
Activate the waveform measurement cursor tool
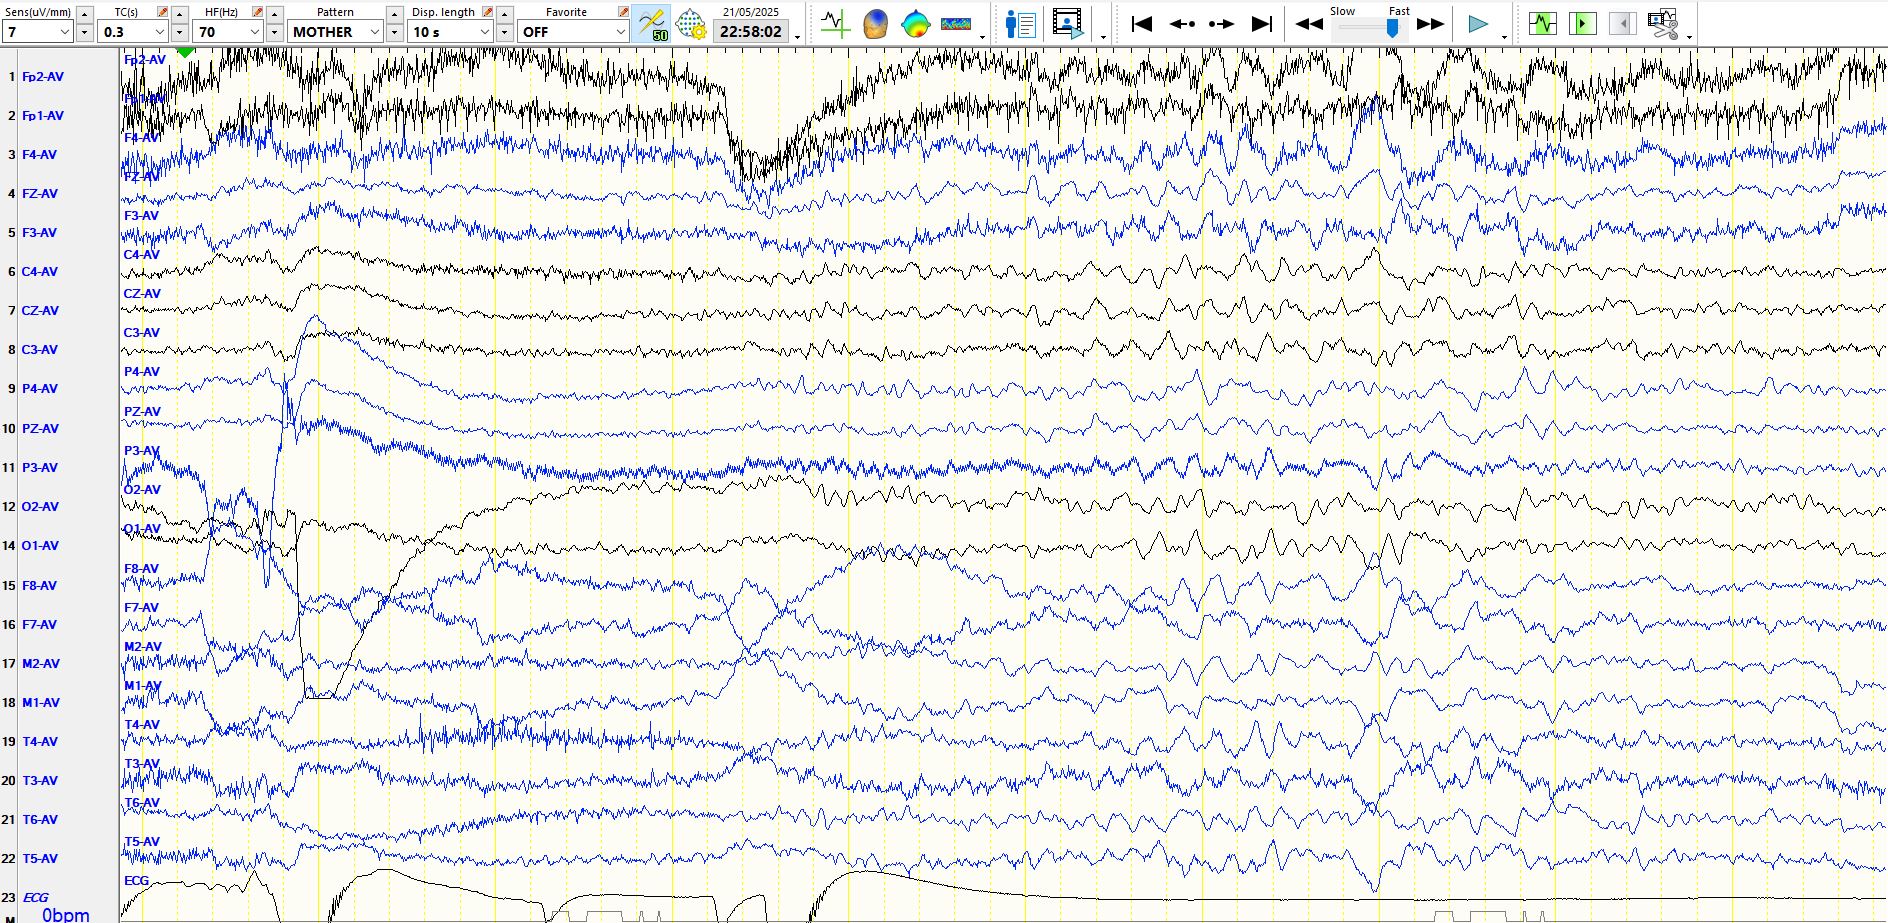pos(834,23)
